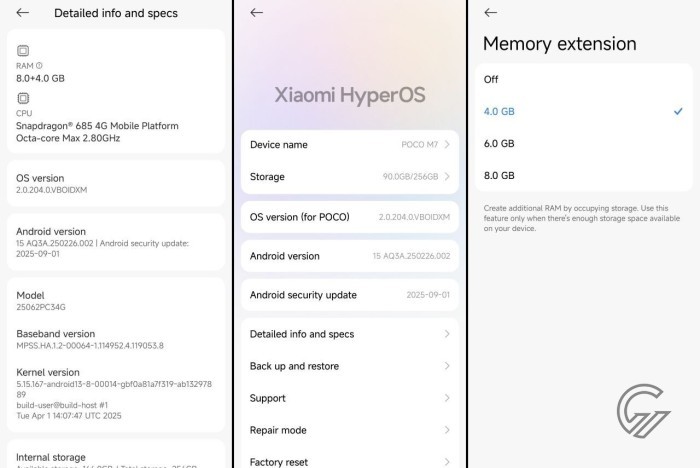This screenshot has width=700, height=468.
Task: Tap the CPU chip icon
Action: pyautogui.click(x=23, y=98)
